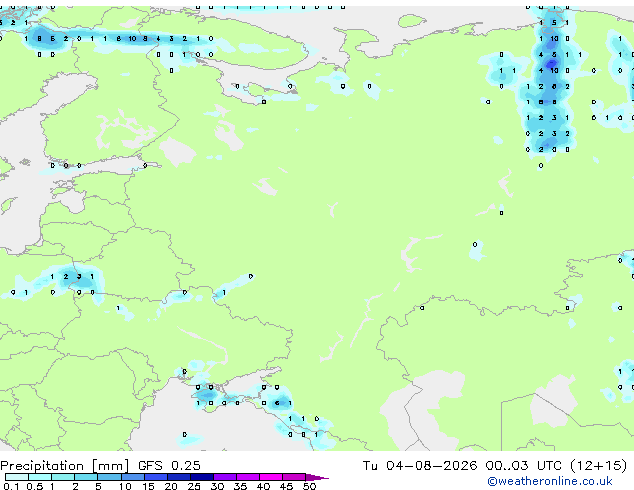Click the legend label 20
The height and width of the screenshot is (490, 634).
[x=171, y=486]
